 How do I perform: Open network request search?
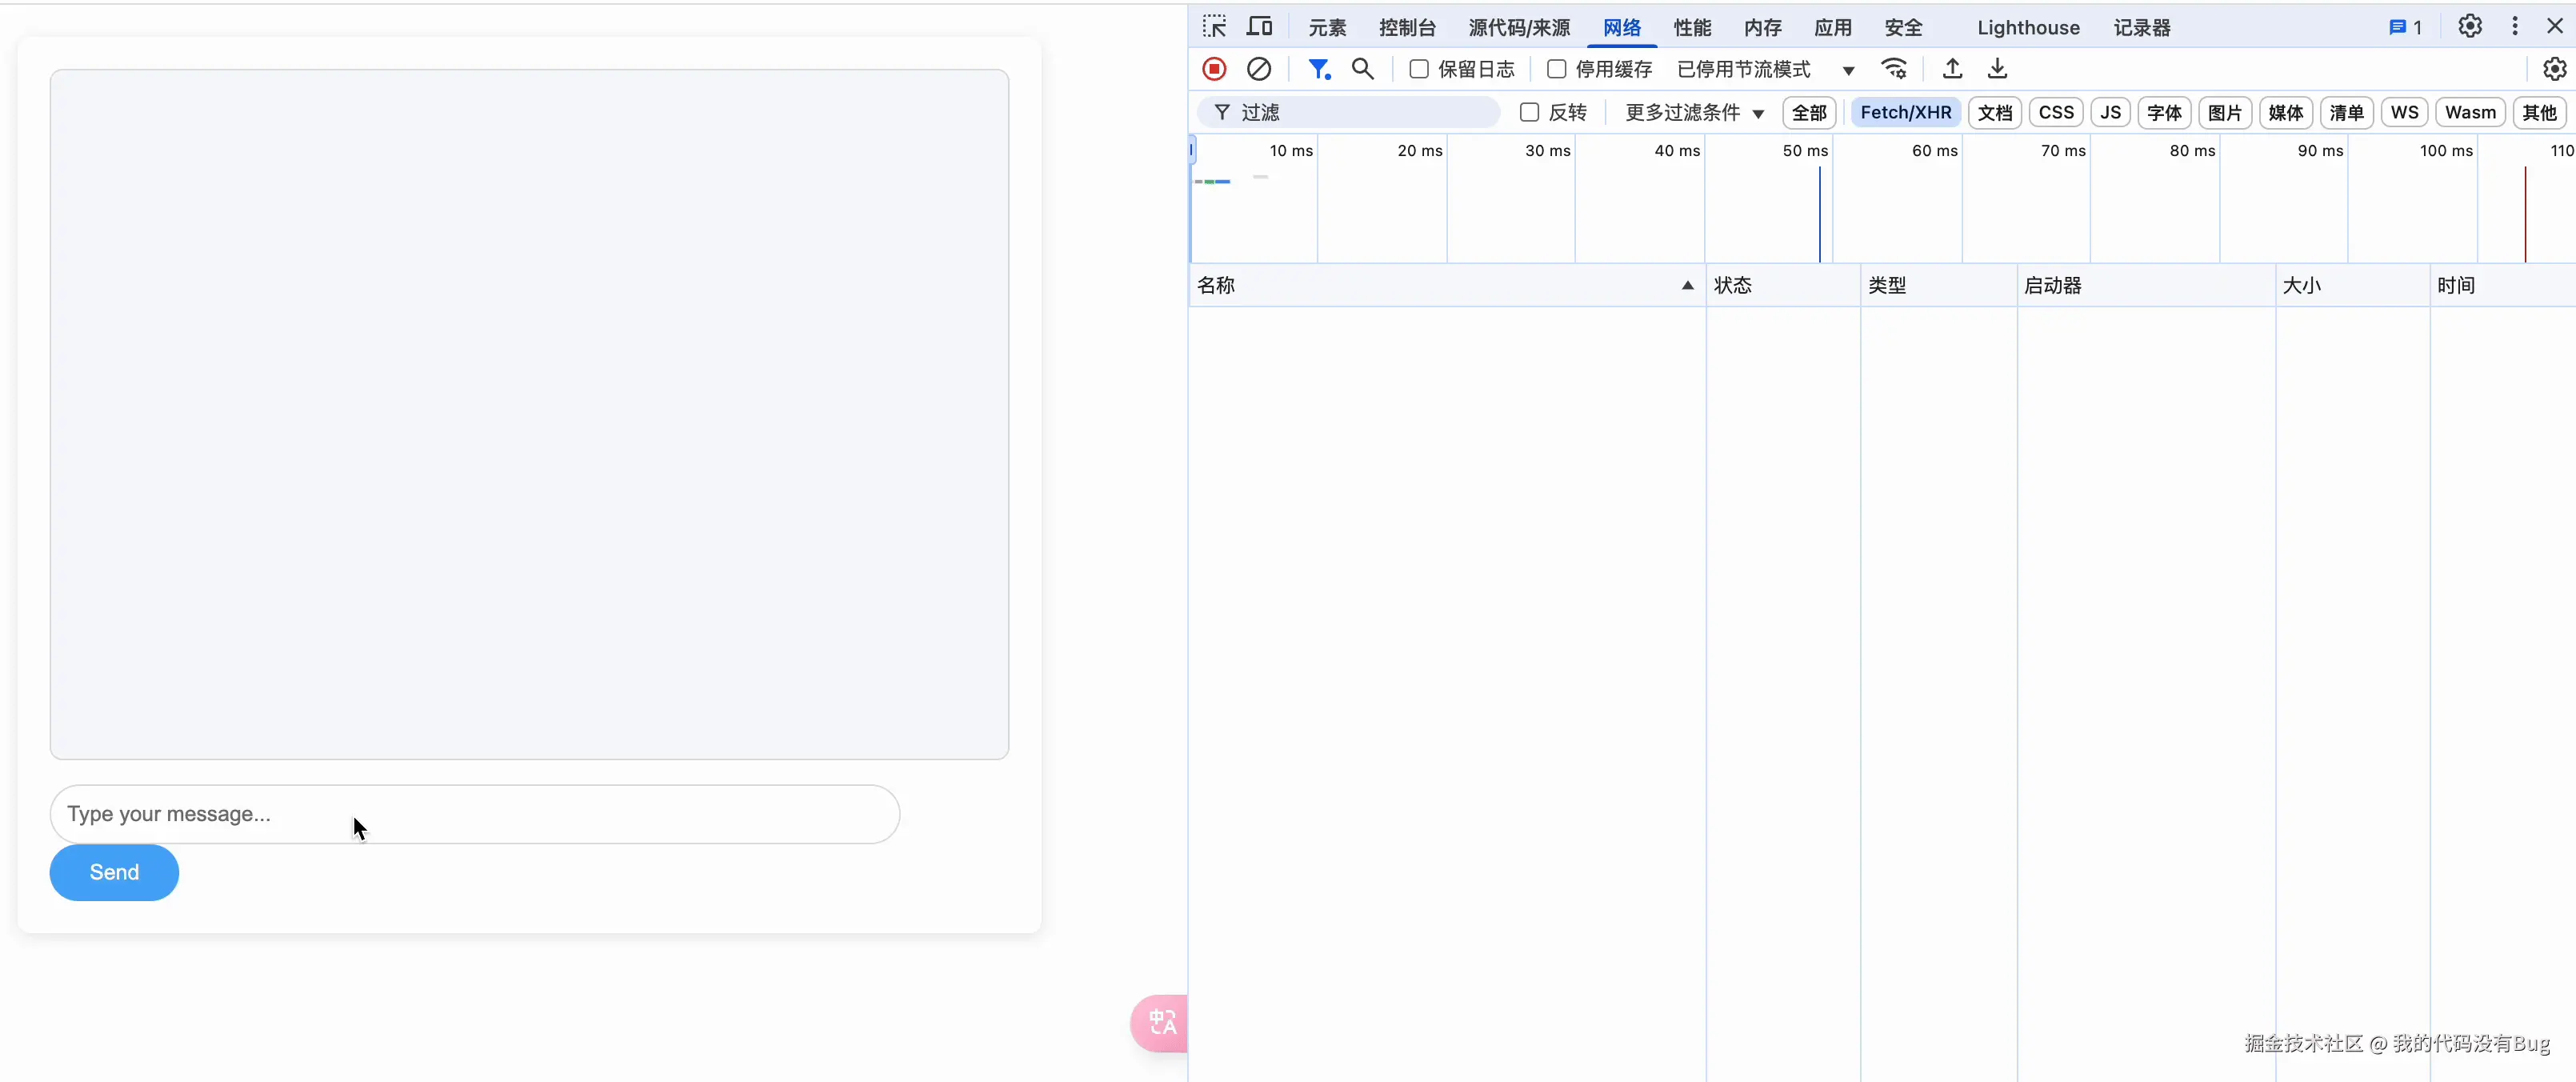tap(1362, 68)
